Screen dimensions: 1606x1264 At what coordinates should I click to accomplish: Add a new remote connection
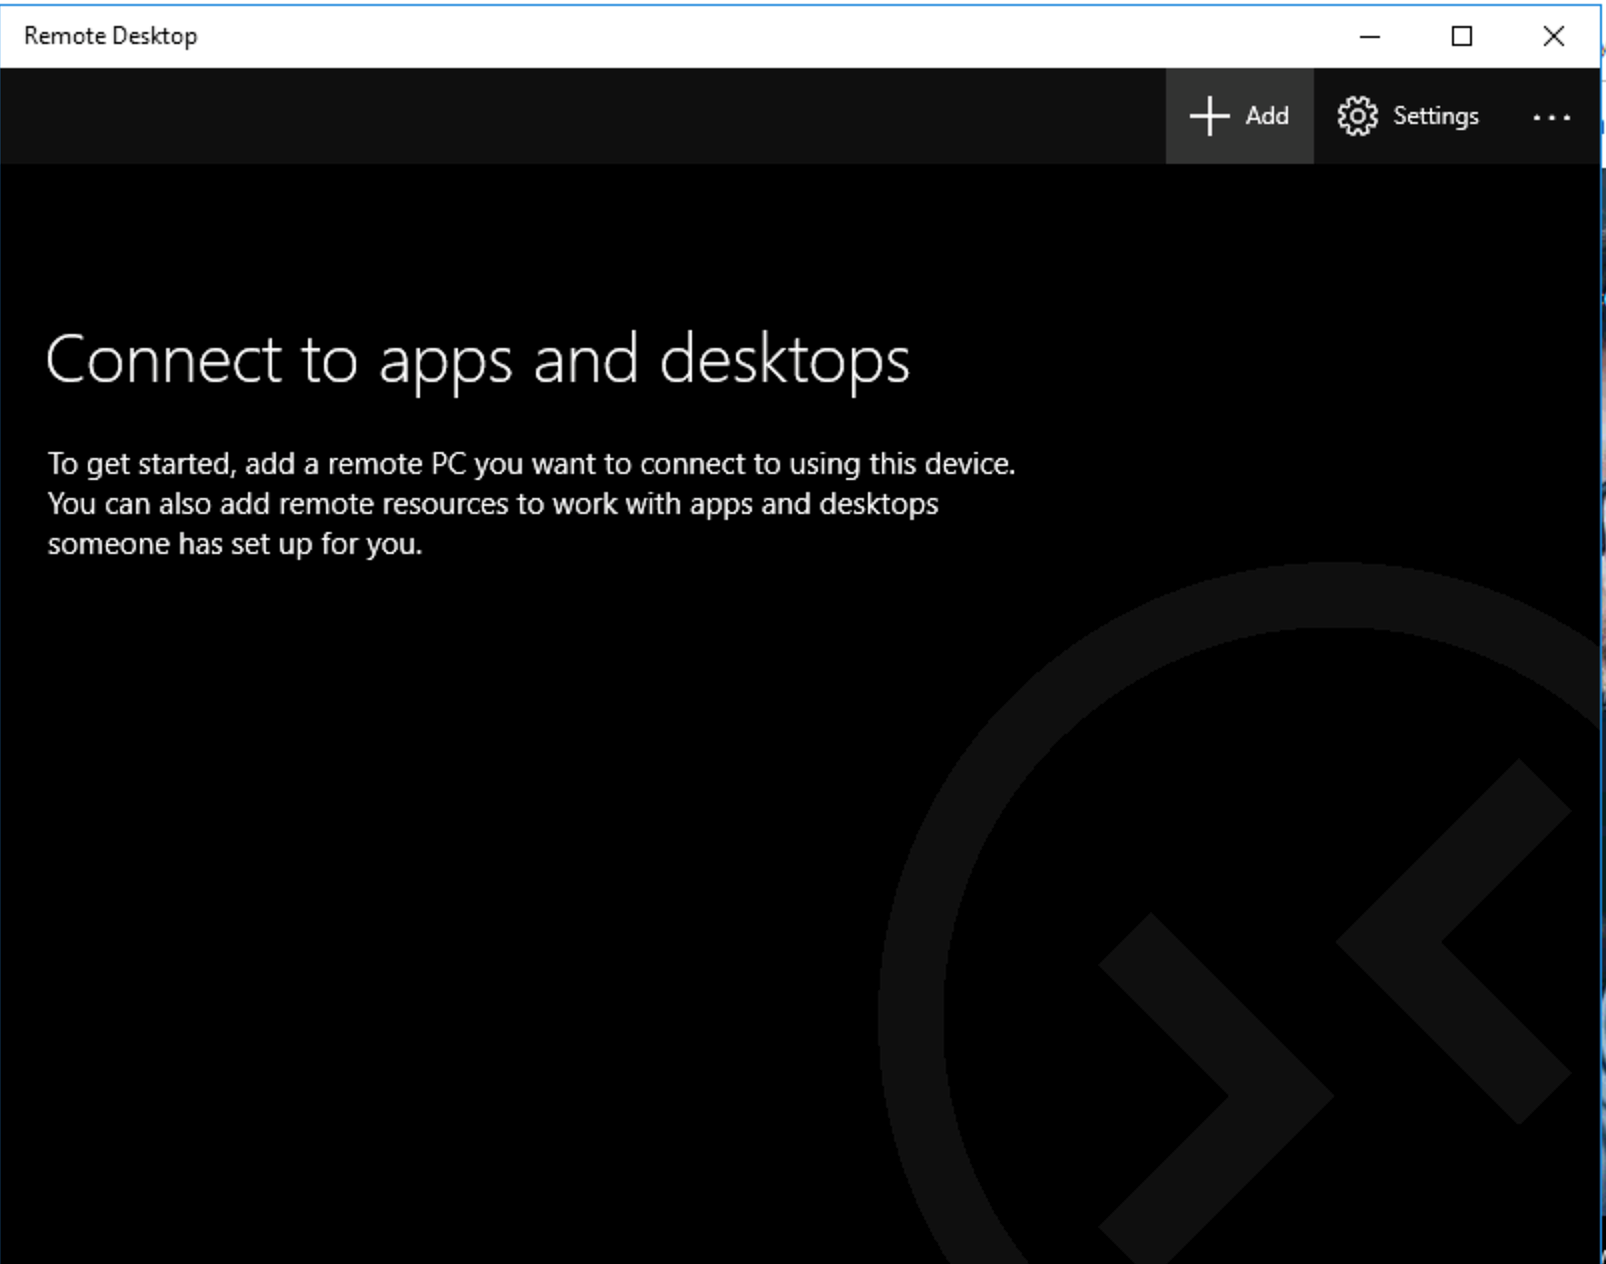[x=1239, y=116]
